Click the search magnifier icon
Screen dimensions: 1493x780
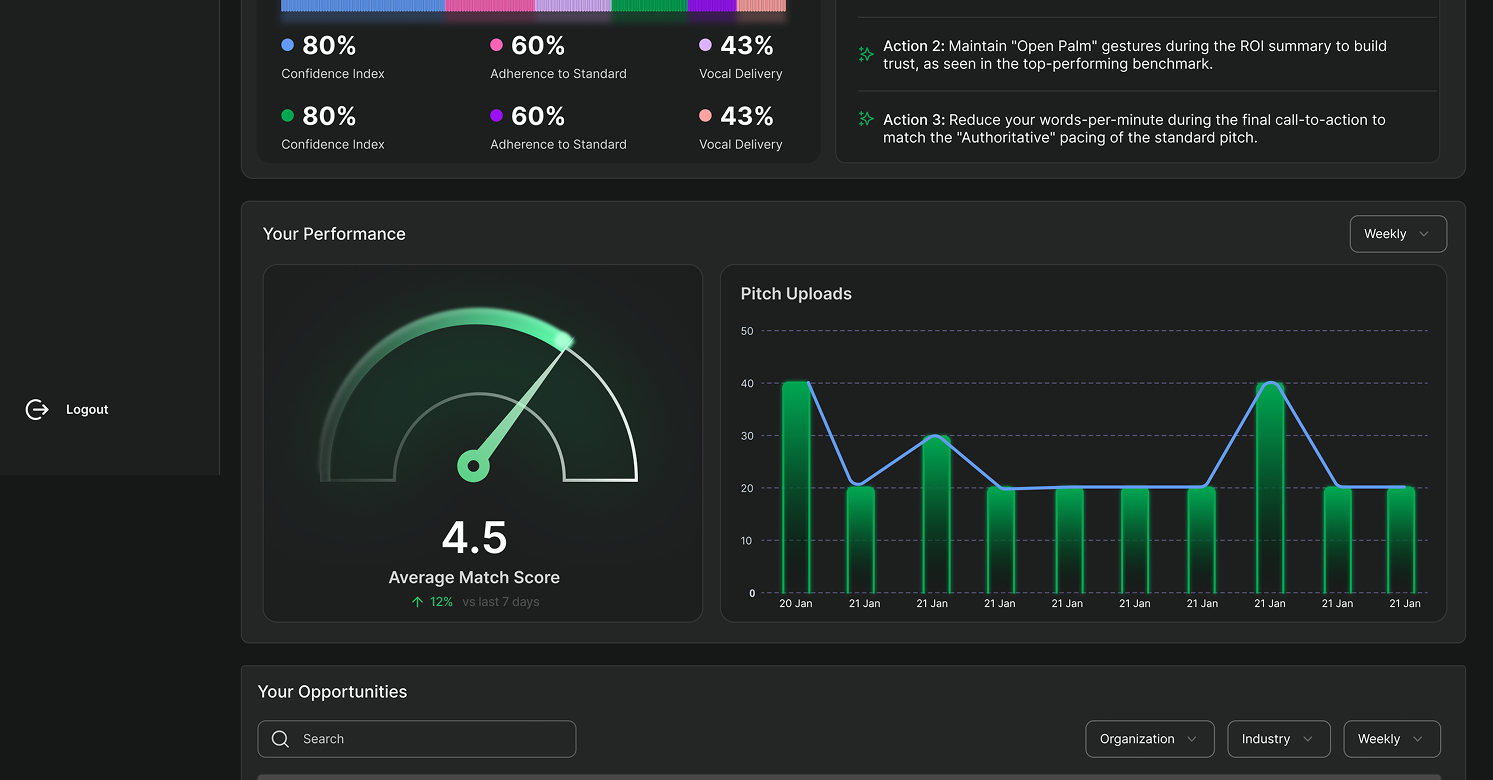click(x=280, y=738)
